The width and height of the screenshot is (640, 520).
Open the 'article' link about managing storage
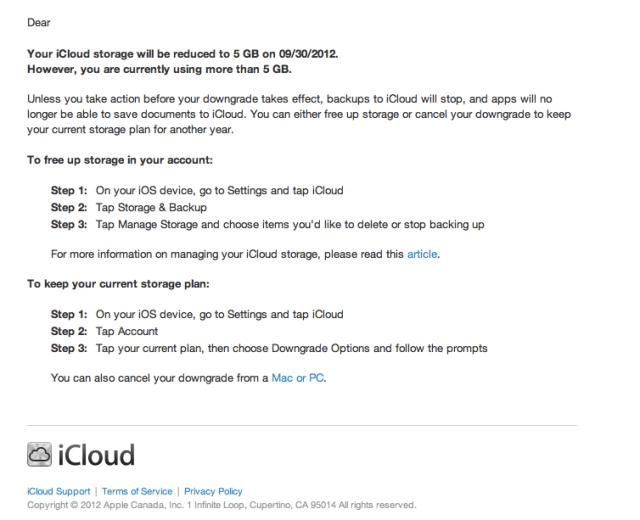422,254
